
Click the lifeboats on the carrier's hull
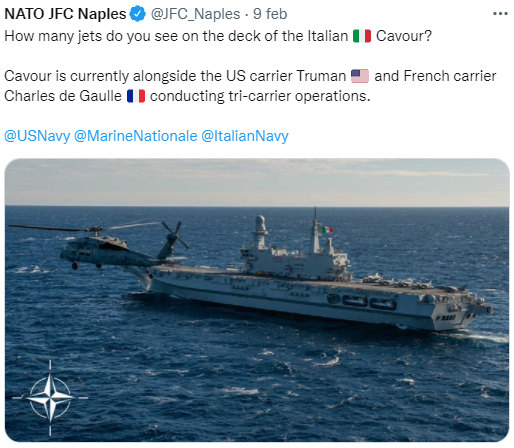363,301
